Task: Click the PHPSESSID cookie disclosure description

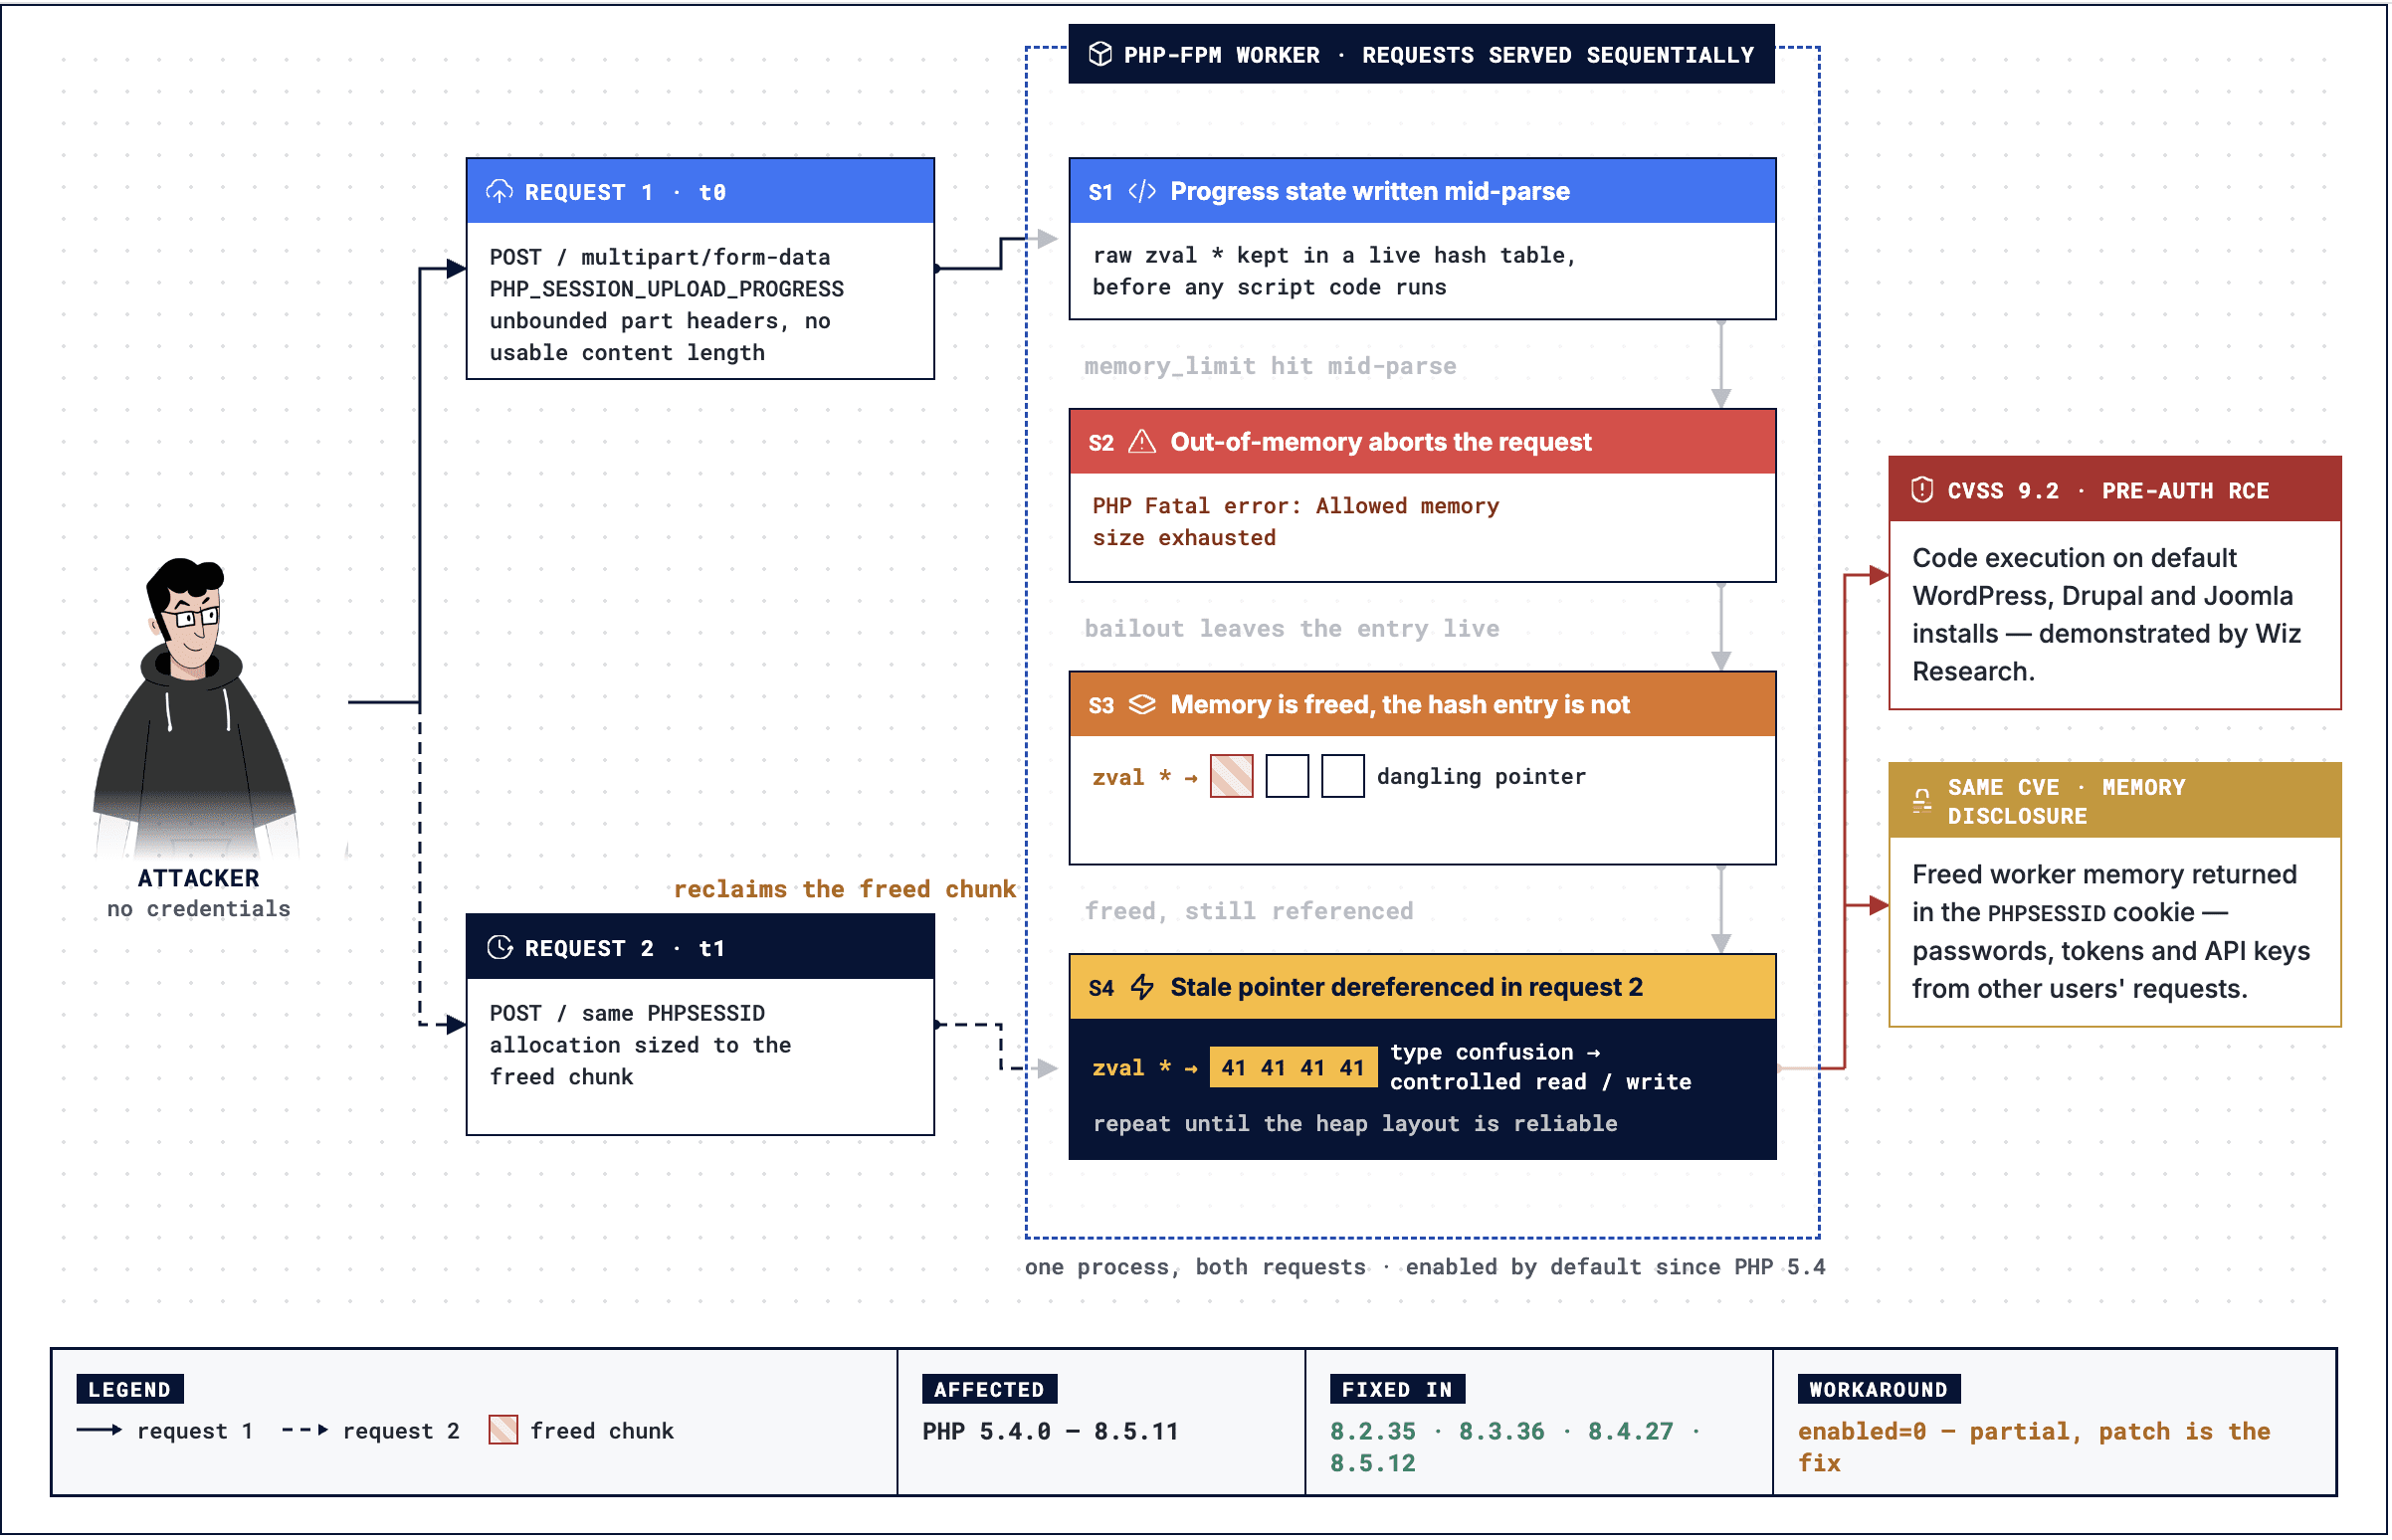Action: pos(2112,933)
